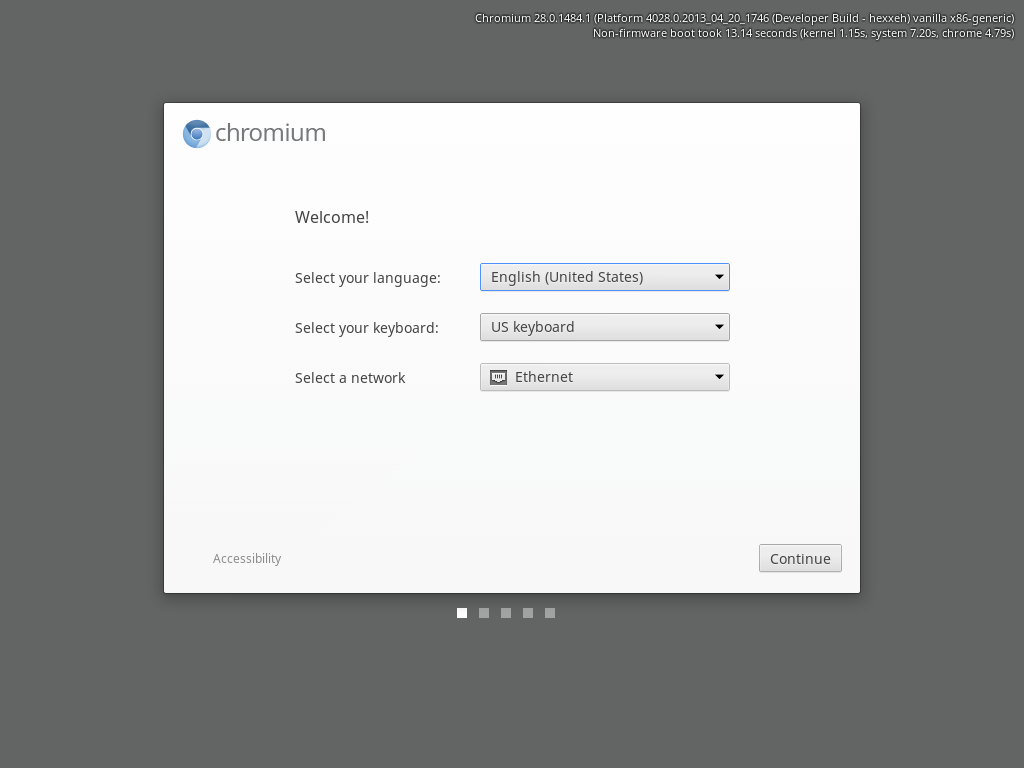This screenshot has width=1024, height=768.
Task: Select the first white step indicator dot
Action: click(x=462, y=613)
